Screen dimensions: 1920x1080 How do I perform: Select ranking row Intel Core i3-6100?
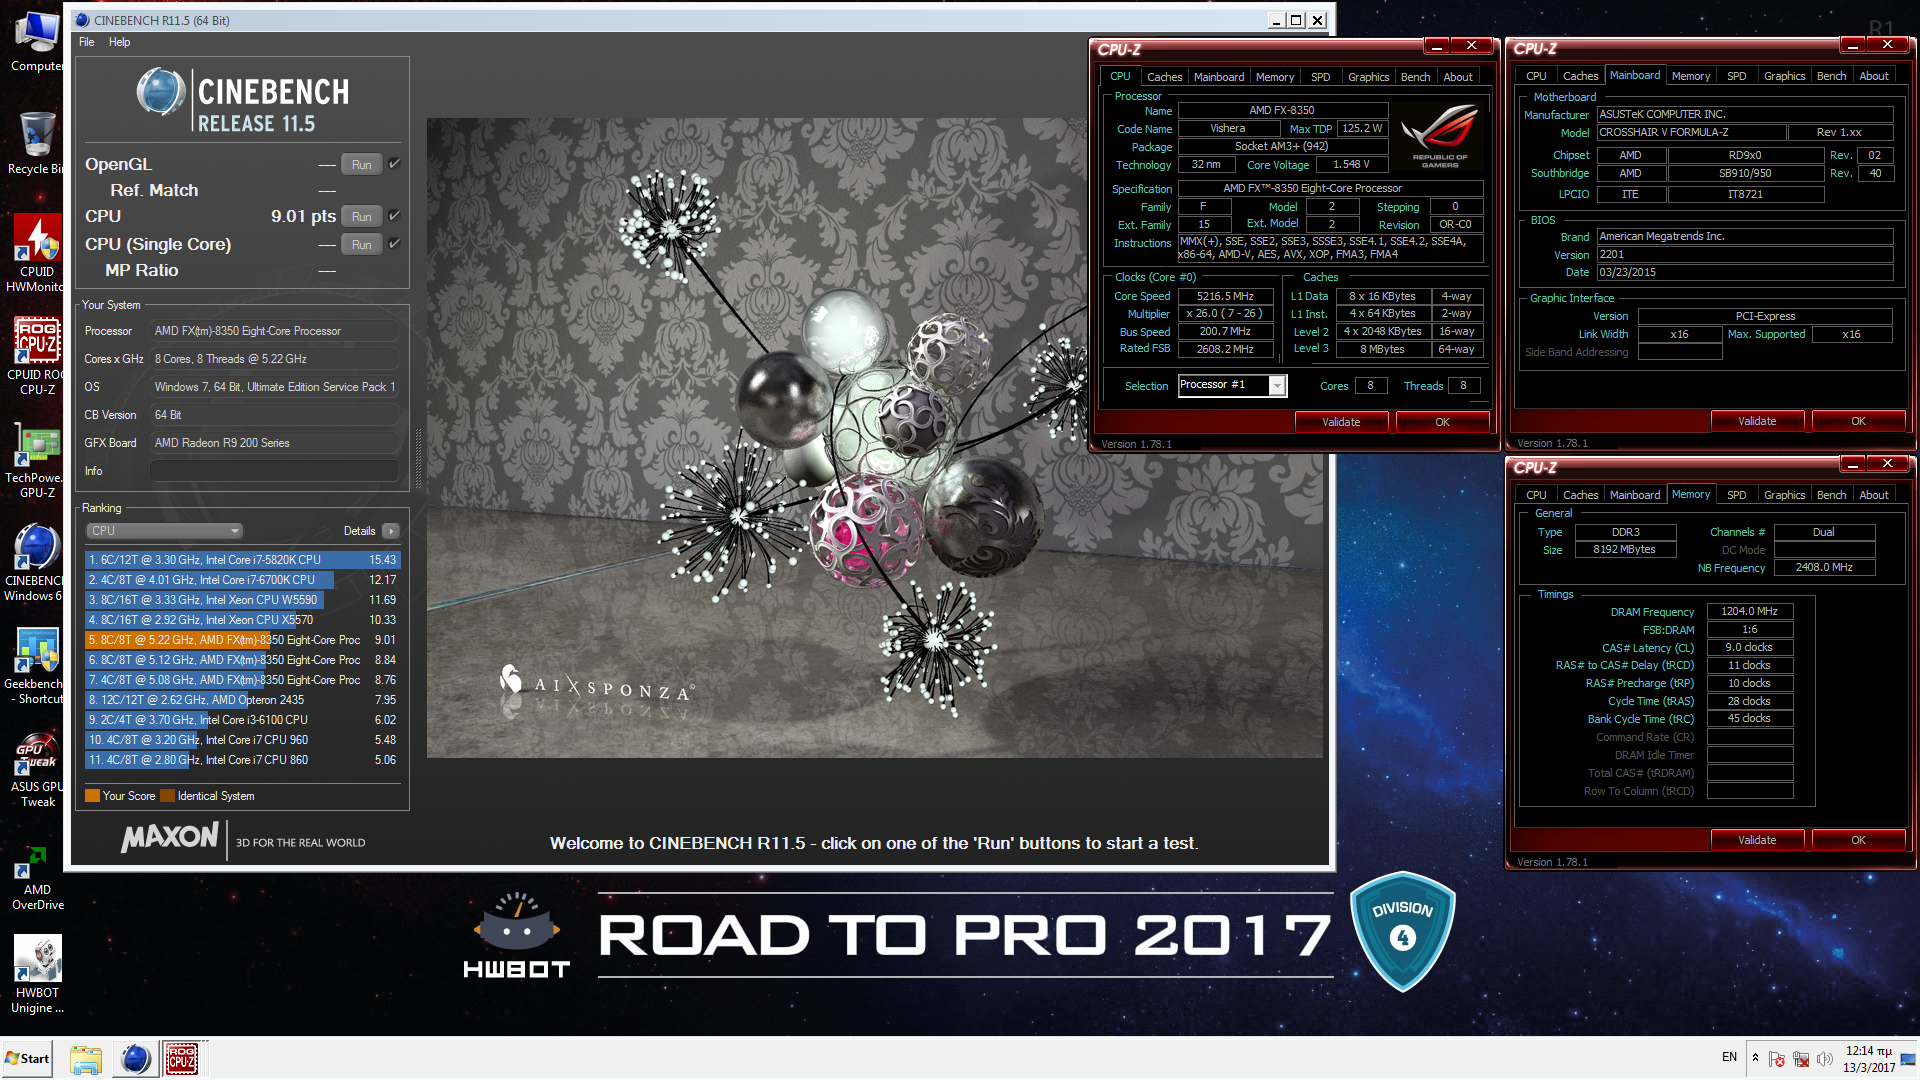[242, 720]
